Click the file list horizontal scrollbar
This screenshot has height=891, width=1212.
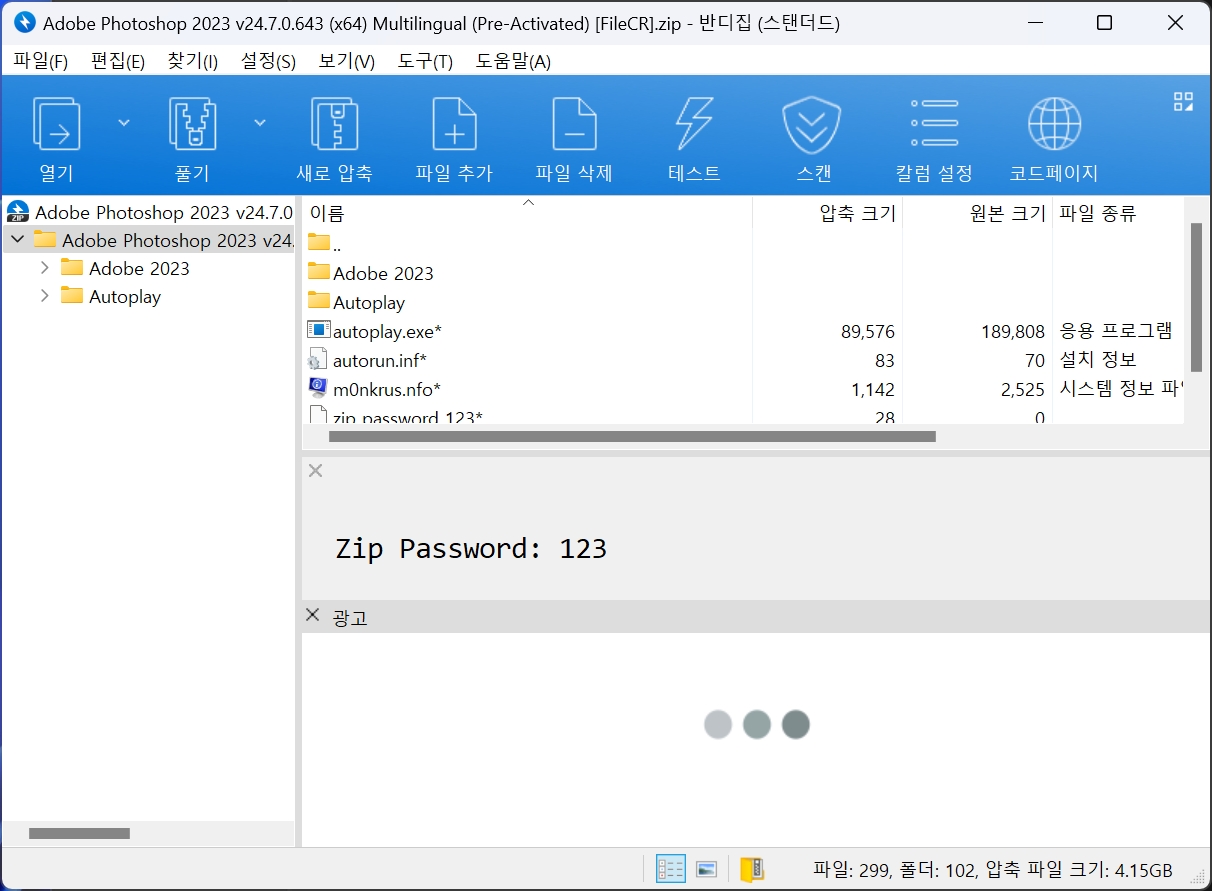click(632, 436)
